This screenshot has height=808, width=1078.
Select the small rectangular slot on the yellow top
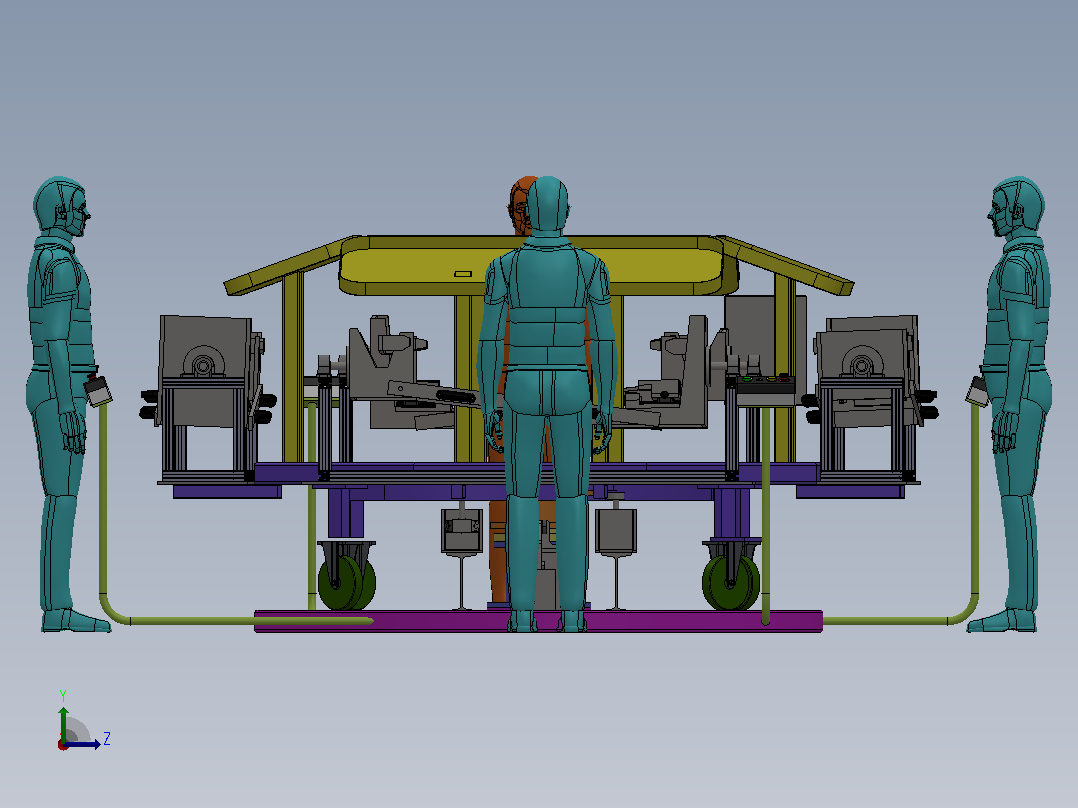tap(463, 274)
